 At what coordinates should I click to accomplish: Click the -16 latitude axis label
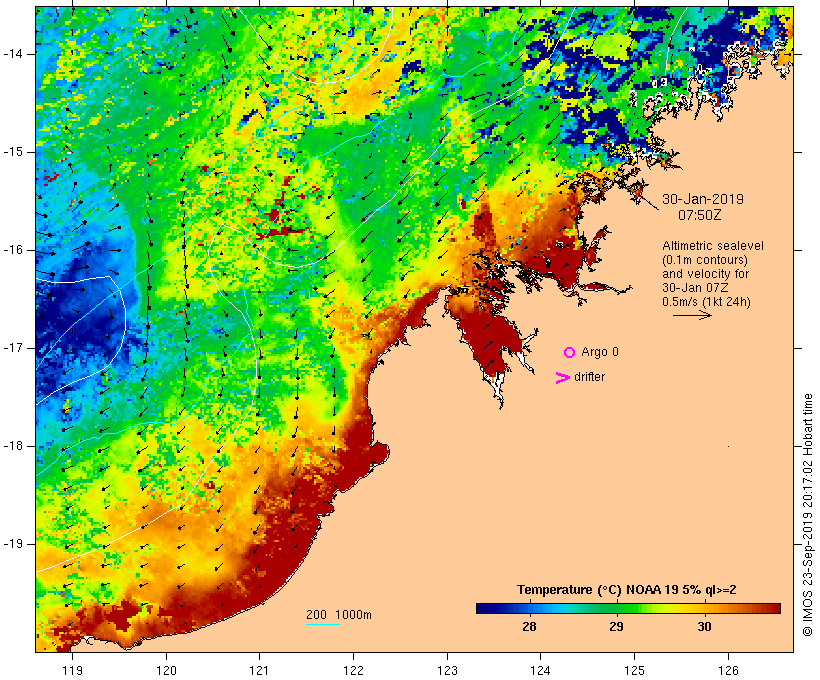point(13,250)
